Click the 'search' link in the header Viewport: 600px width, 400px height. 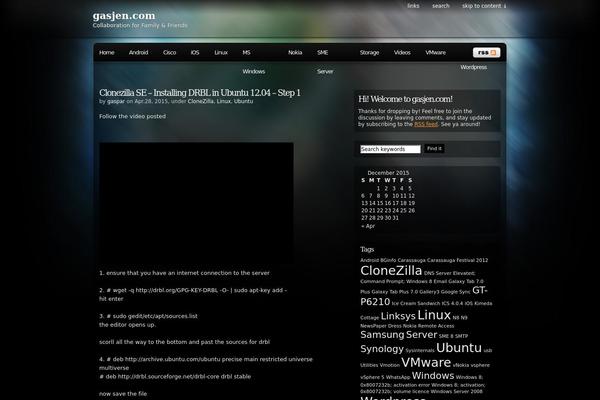pos(441,6)
